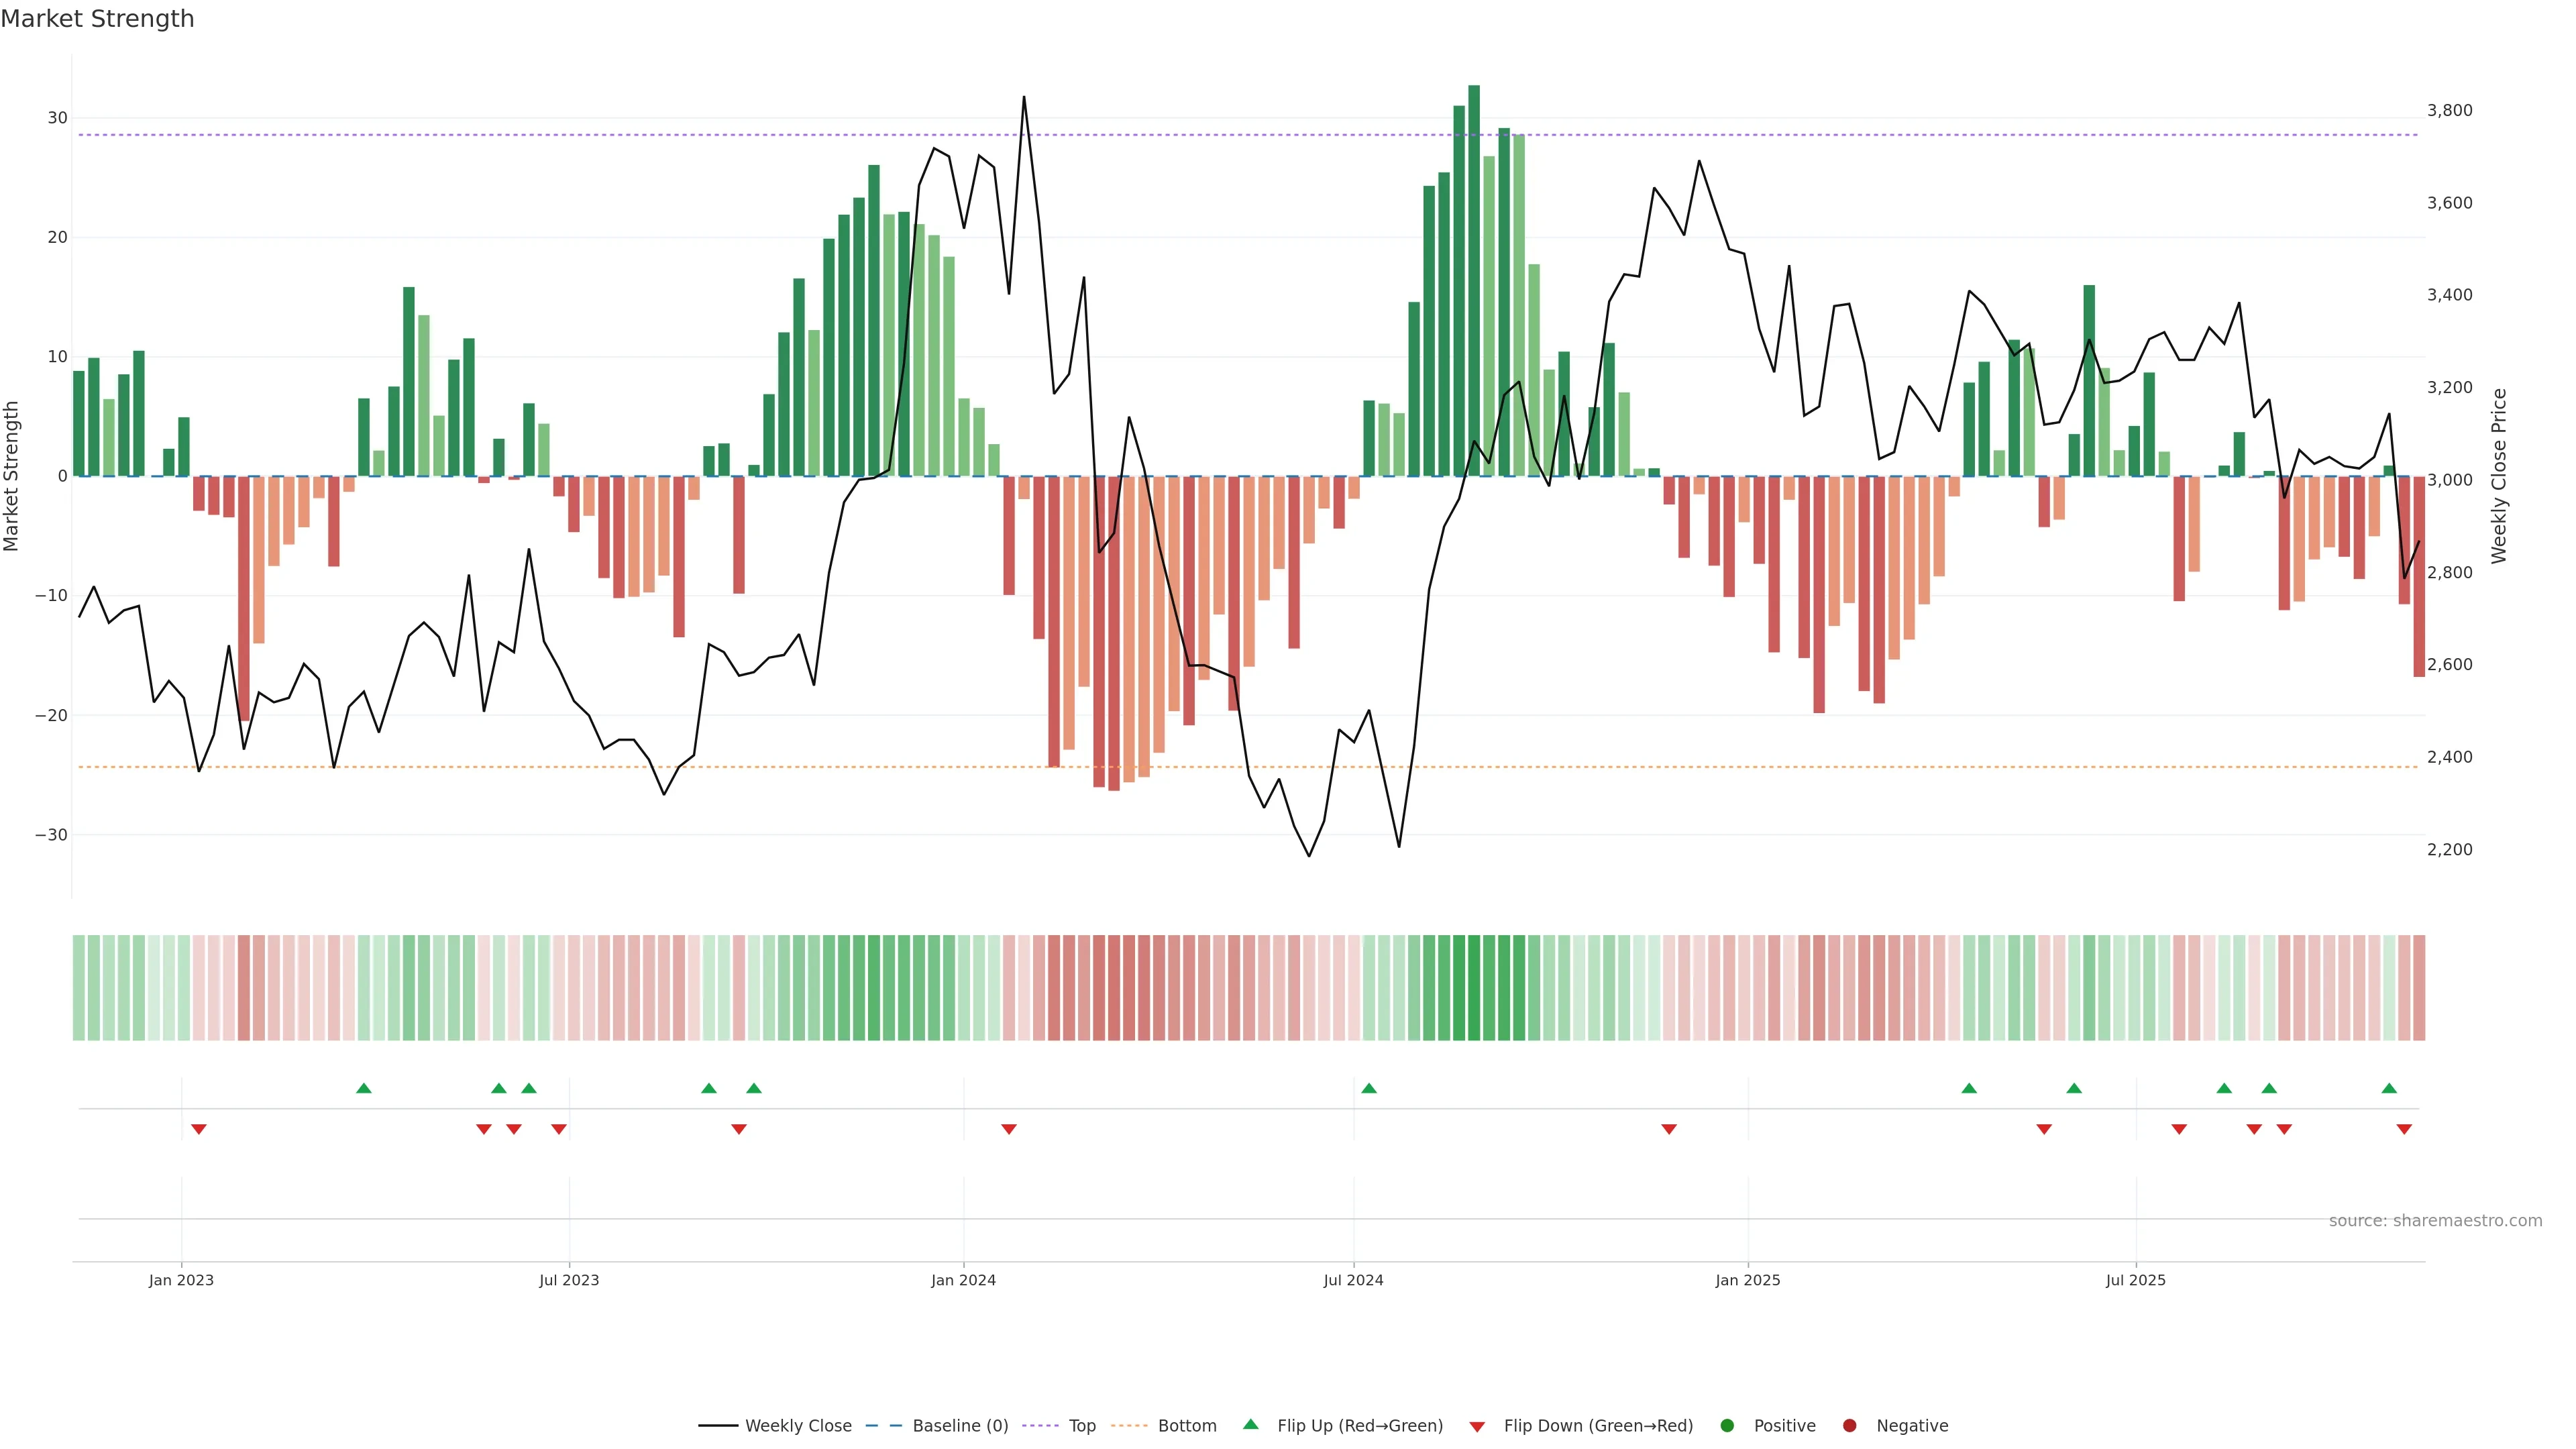Click the first Flip Up triangle in 2023
This screenshot has width=2576, height=1449.
tap(364, 1088)
